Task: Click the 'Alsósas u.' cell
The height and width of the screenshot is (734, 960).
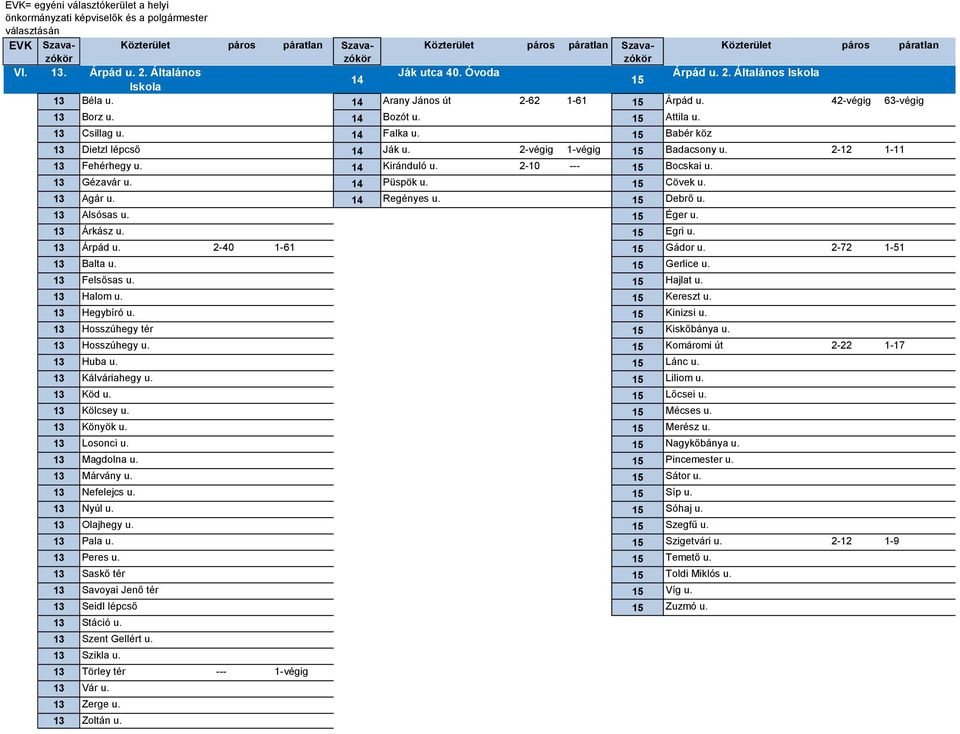Action: click(x=105, y=215)
